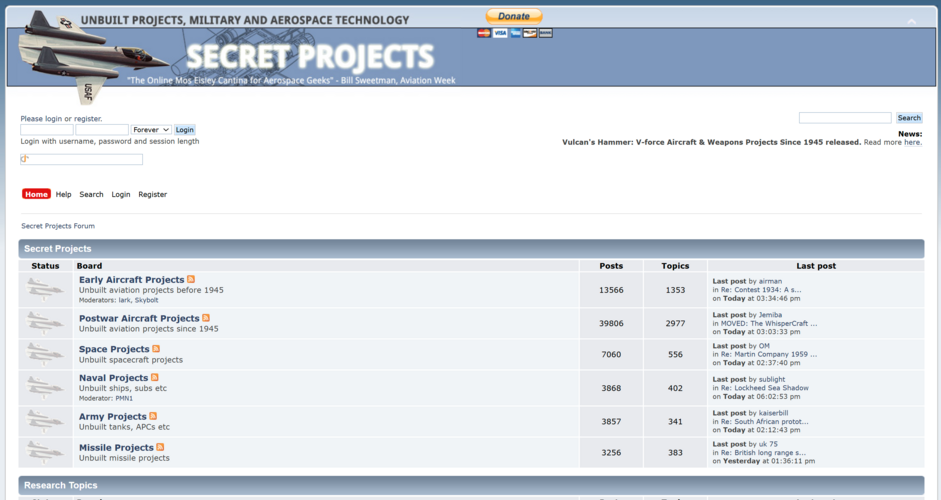Click the status aircraft icon for Postwar Aircraft Projects
This screenshot has width=941, height=500.
(45, 324)
